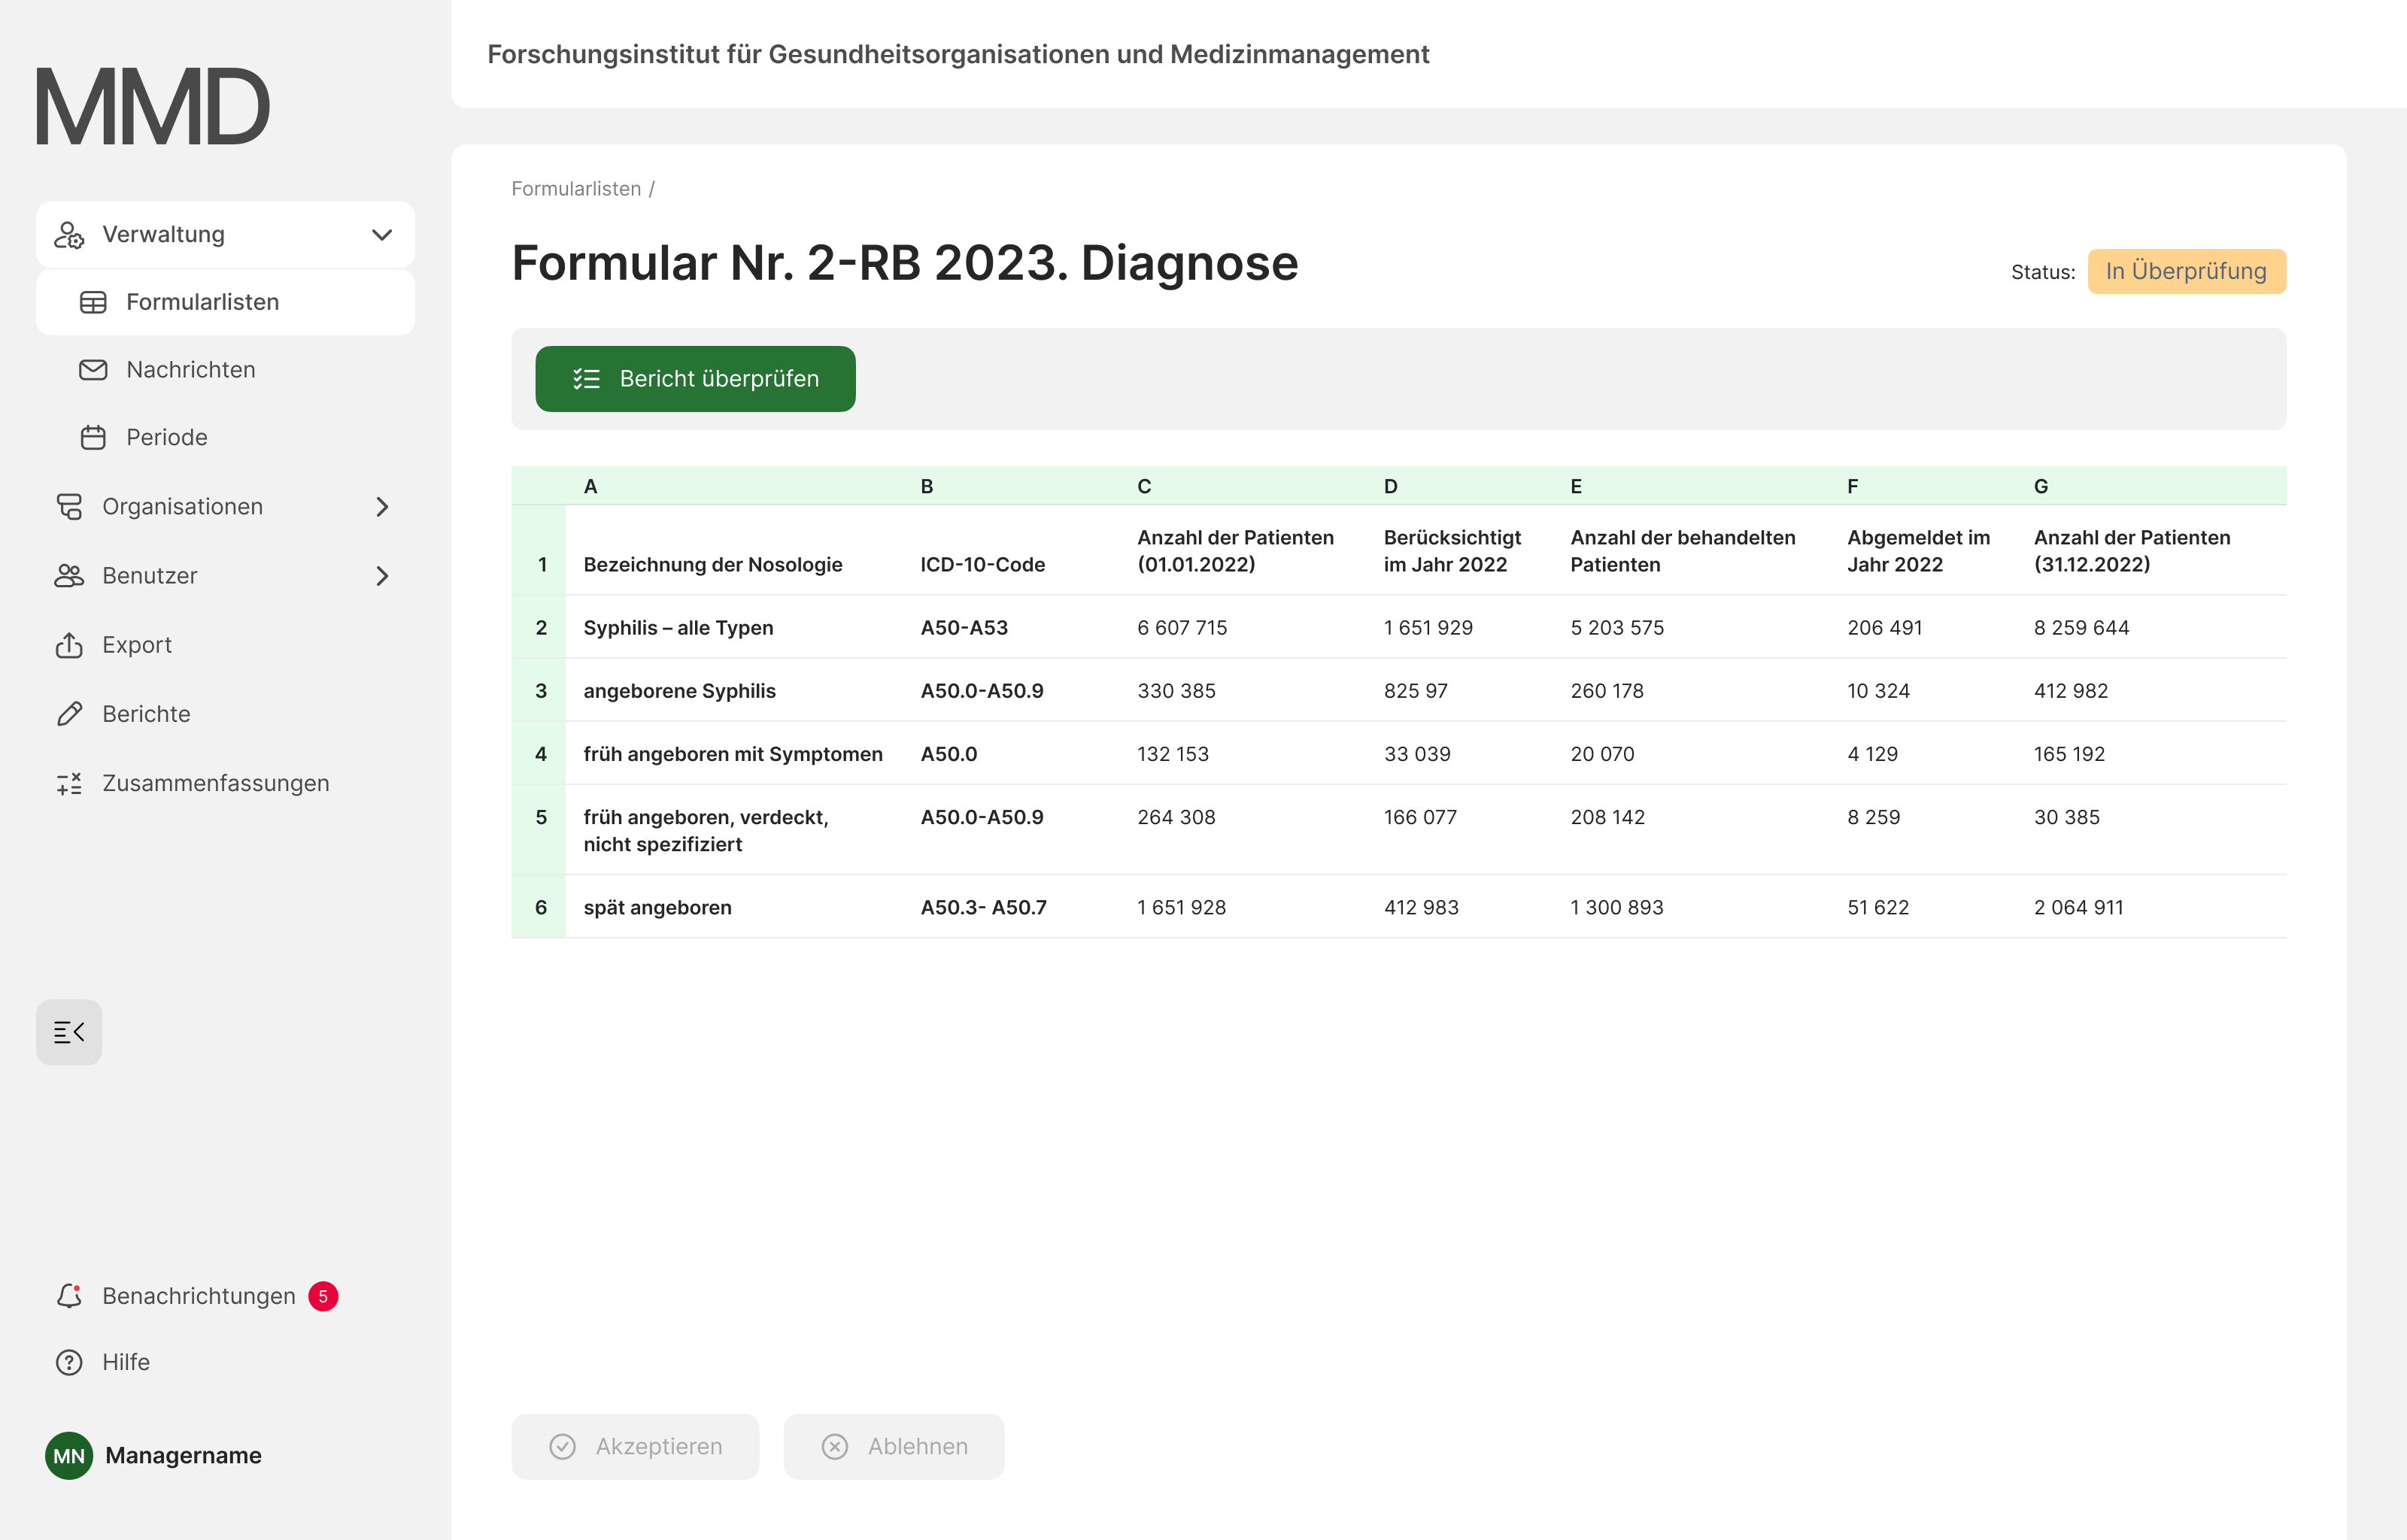2407x1540 pixels.
Task: Click the Akzeptieren button
Action: (x=635, y=1446)
